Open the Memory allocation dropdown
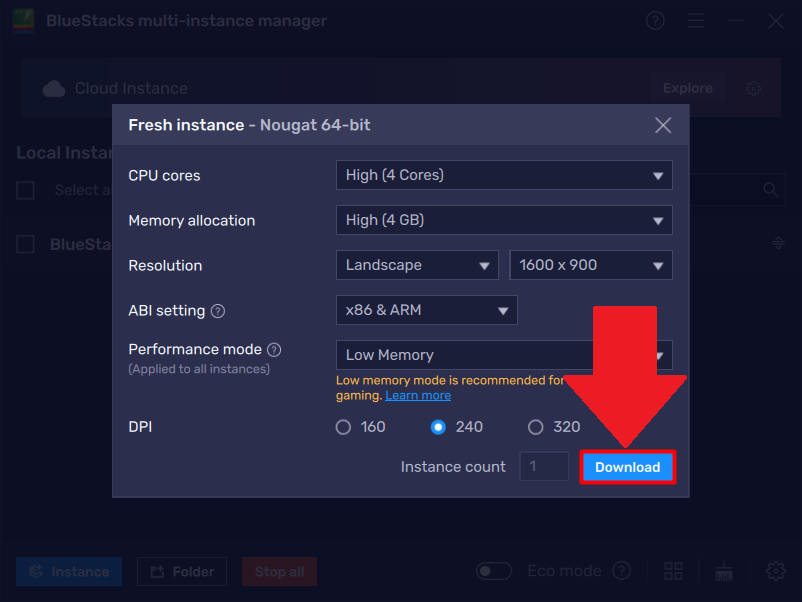The height and width of the screenshot is (602, 802). pyautogui.click(x=504, y=220)
